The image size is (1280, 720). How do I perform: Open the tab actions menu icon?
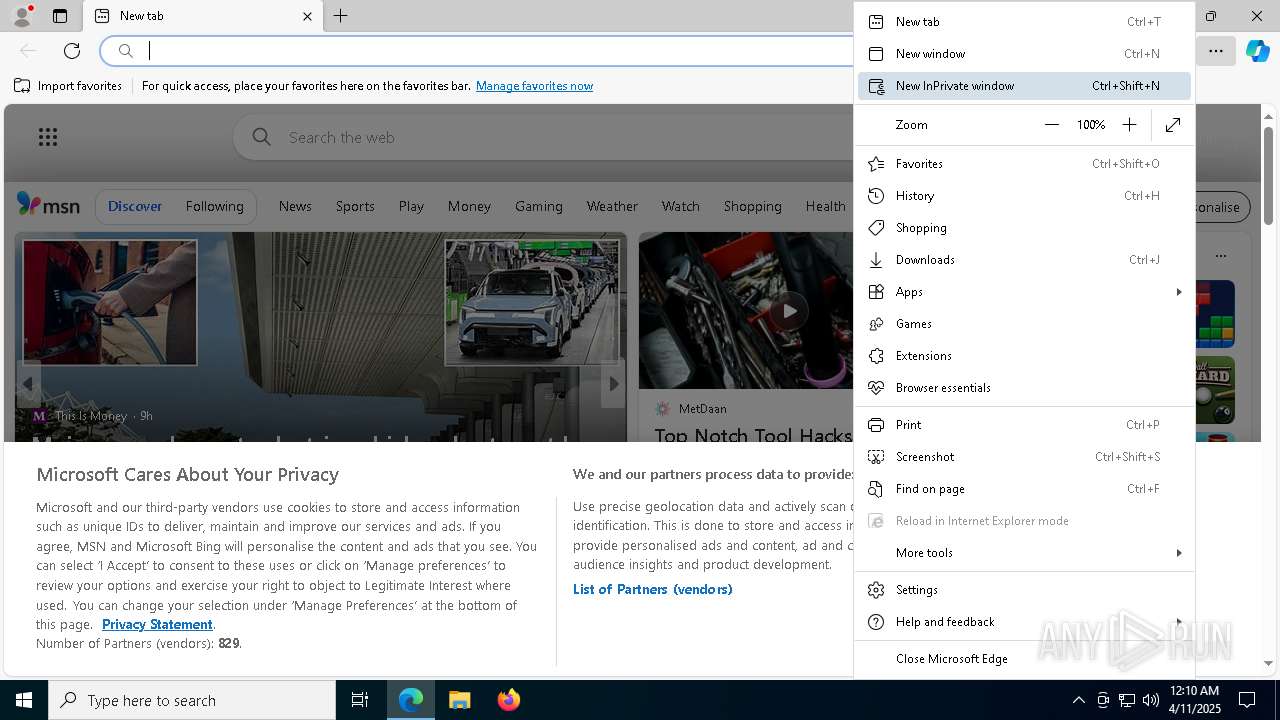click(60, 16)
